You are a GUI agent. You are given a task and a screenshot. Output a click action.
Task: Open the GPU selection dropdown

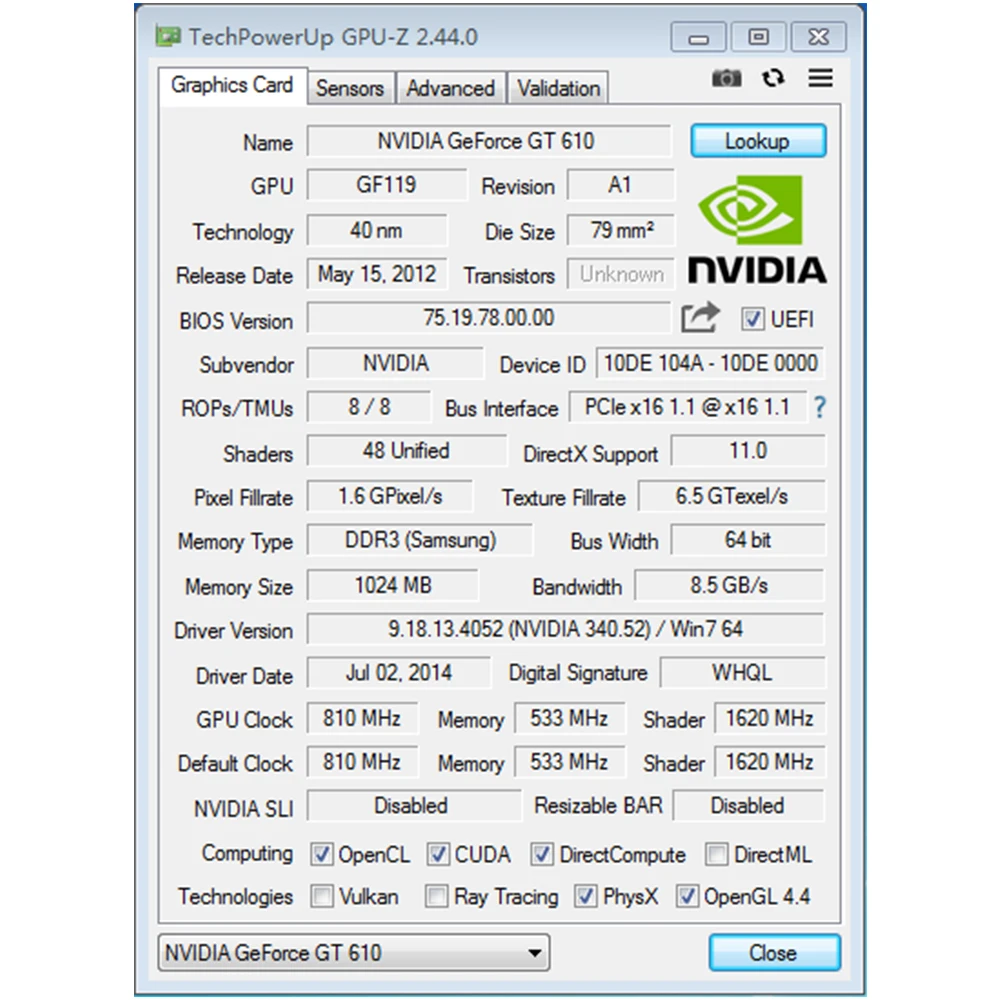coord(354,953)
